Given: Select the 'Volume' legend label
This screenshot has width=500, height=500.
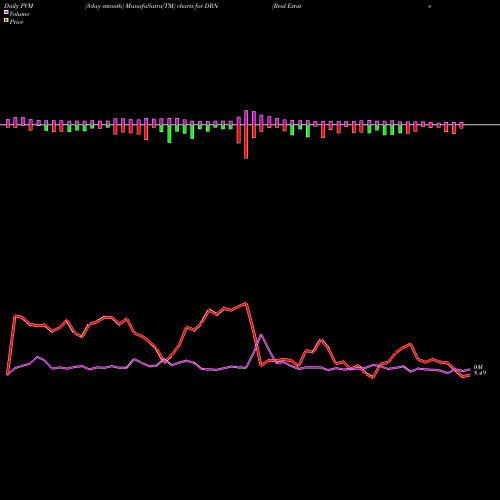Looking at the screenshot, I should coord(19,14).
